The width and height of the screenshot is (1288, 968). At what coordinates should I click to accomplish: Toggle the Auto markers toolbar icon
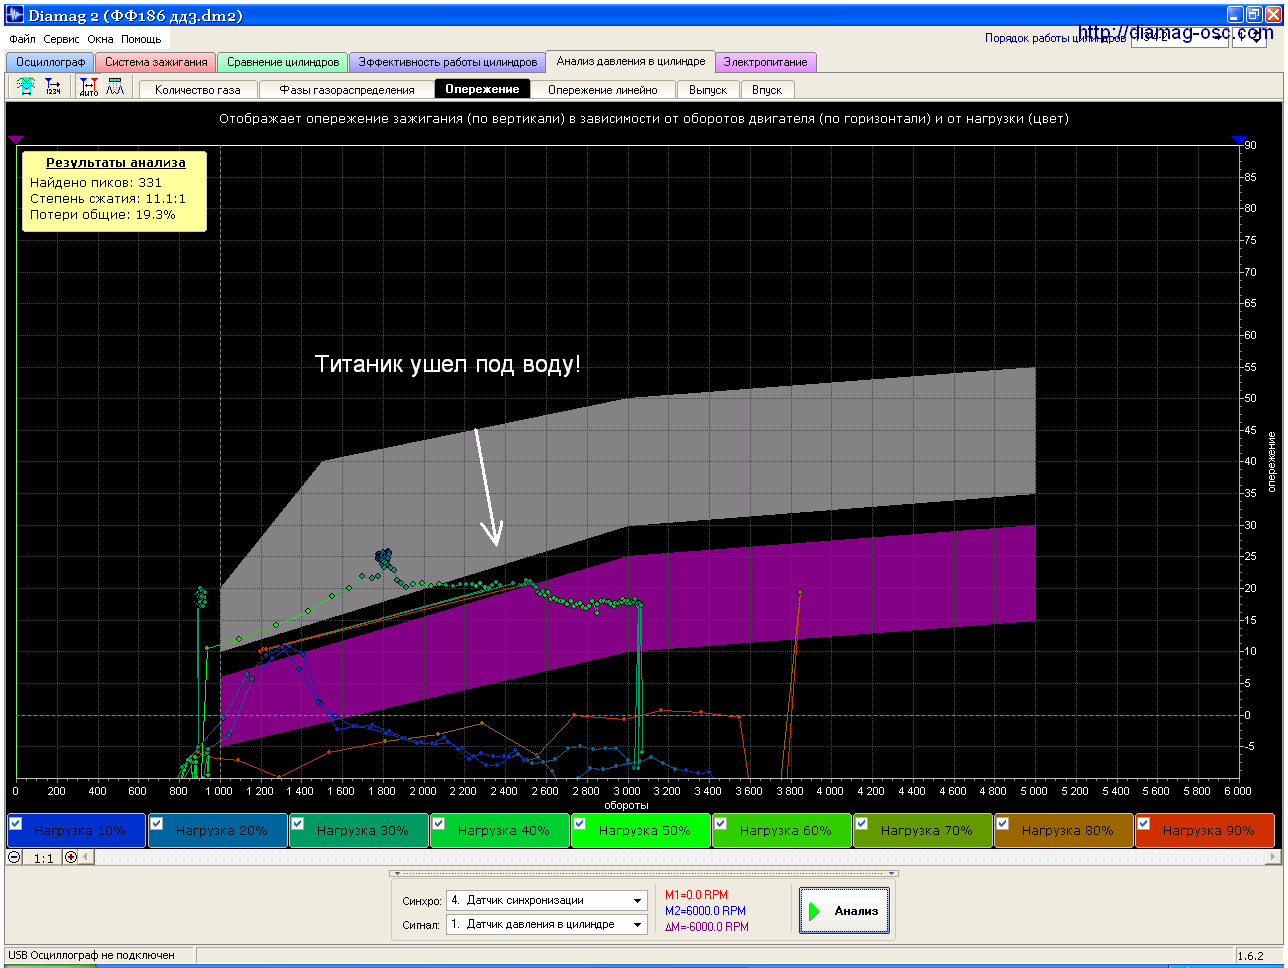(x=89, y=87)
